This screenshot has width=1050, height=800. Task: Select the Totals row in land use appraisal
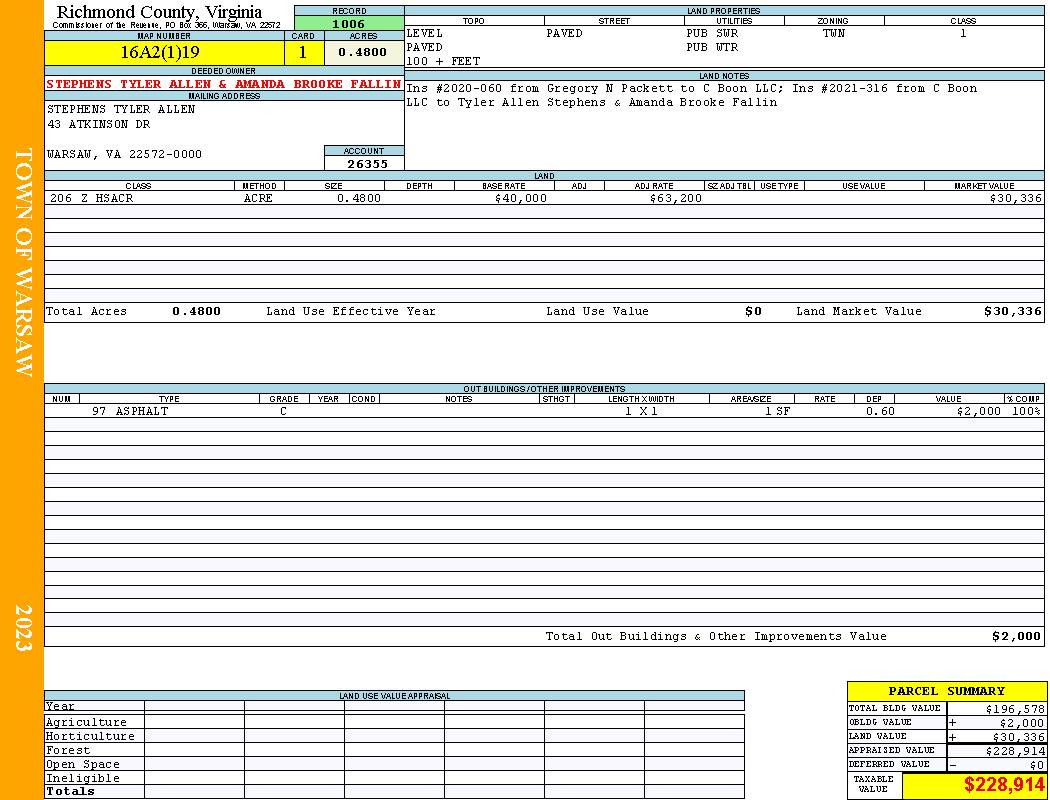(x=394, y=792)
